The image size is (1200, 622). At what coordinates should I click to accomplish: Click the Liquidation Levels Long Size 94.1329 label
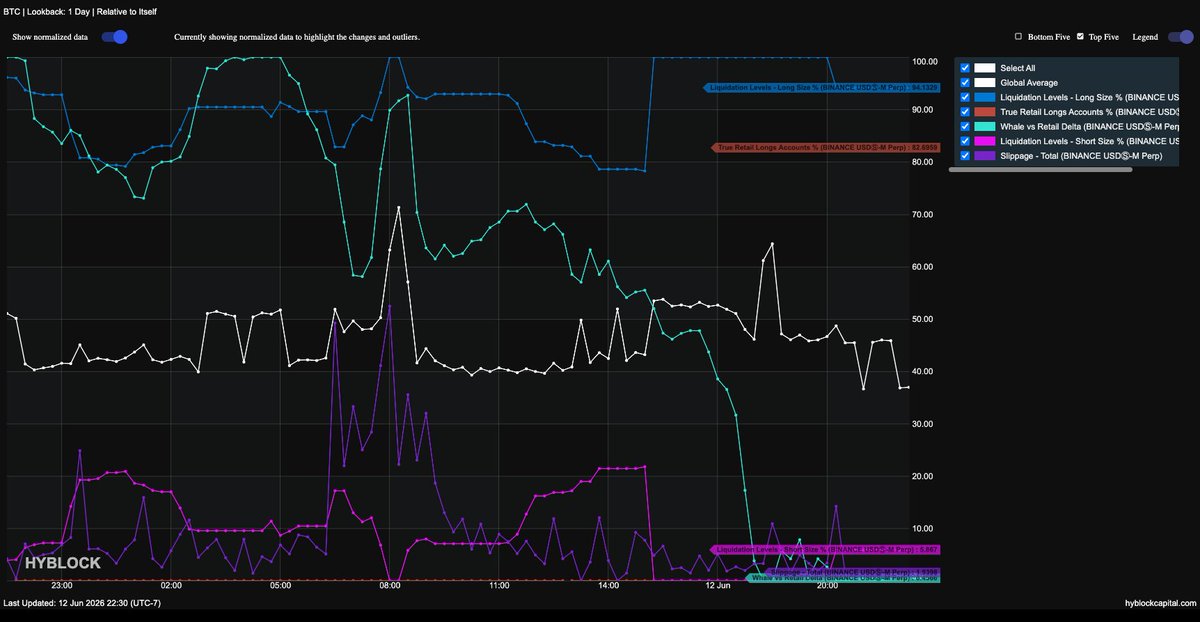point(821,88)
